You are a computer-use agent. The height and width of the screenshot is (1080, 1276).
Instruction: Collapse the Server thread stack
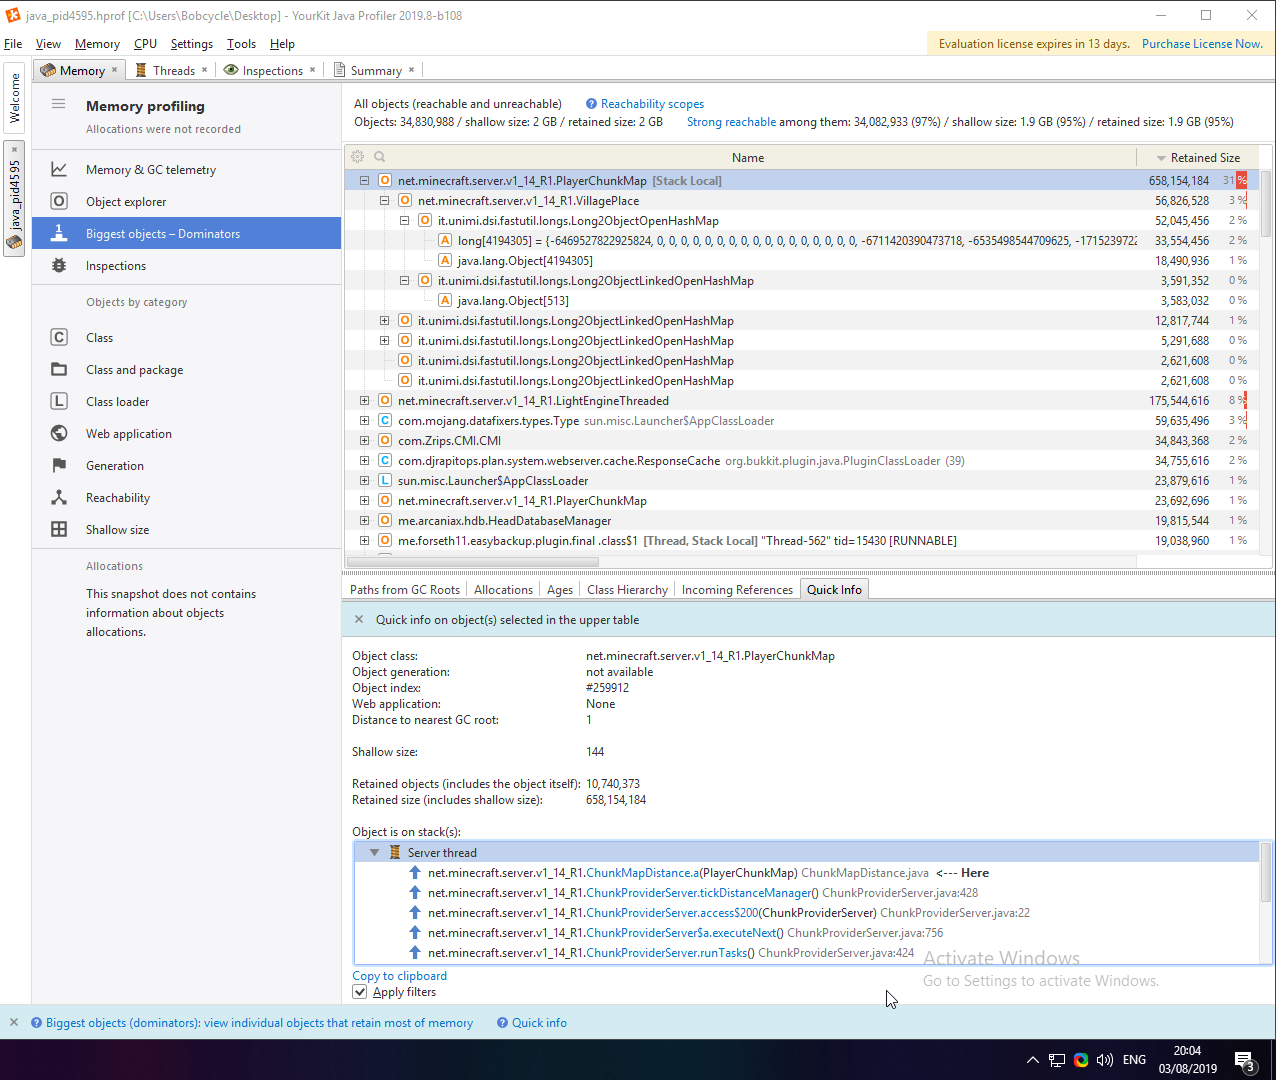(374, 853)
